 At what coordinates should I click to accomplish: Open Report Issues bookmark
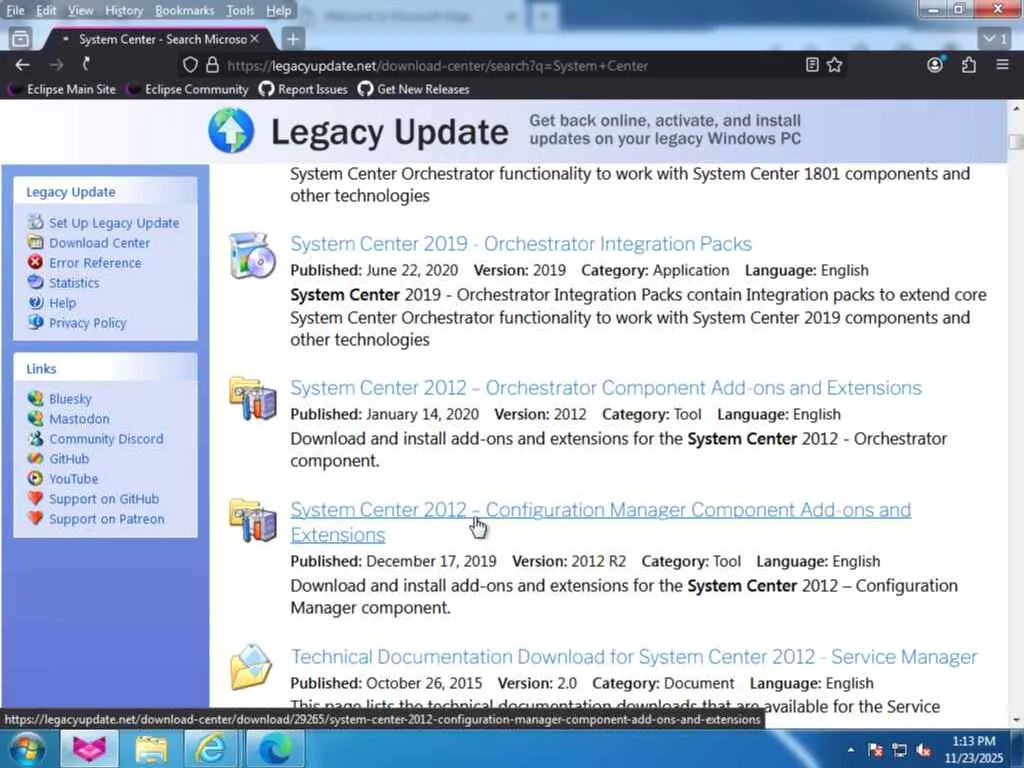click(304, 89)
